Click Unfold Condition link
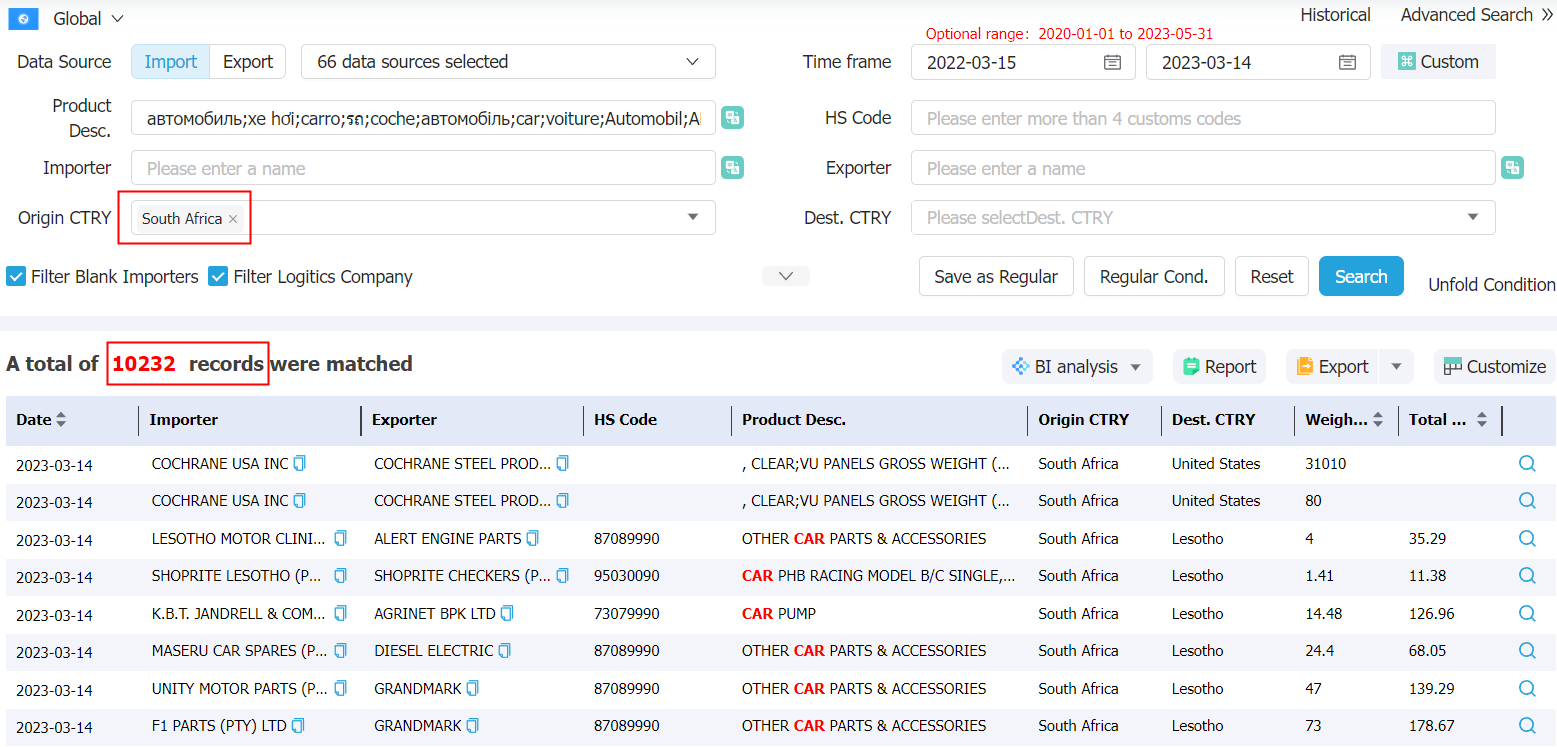 [1491, 285]
